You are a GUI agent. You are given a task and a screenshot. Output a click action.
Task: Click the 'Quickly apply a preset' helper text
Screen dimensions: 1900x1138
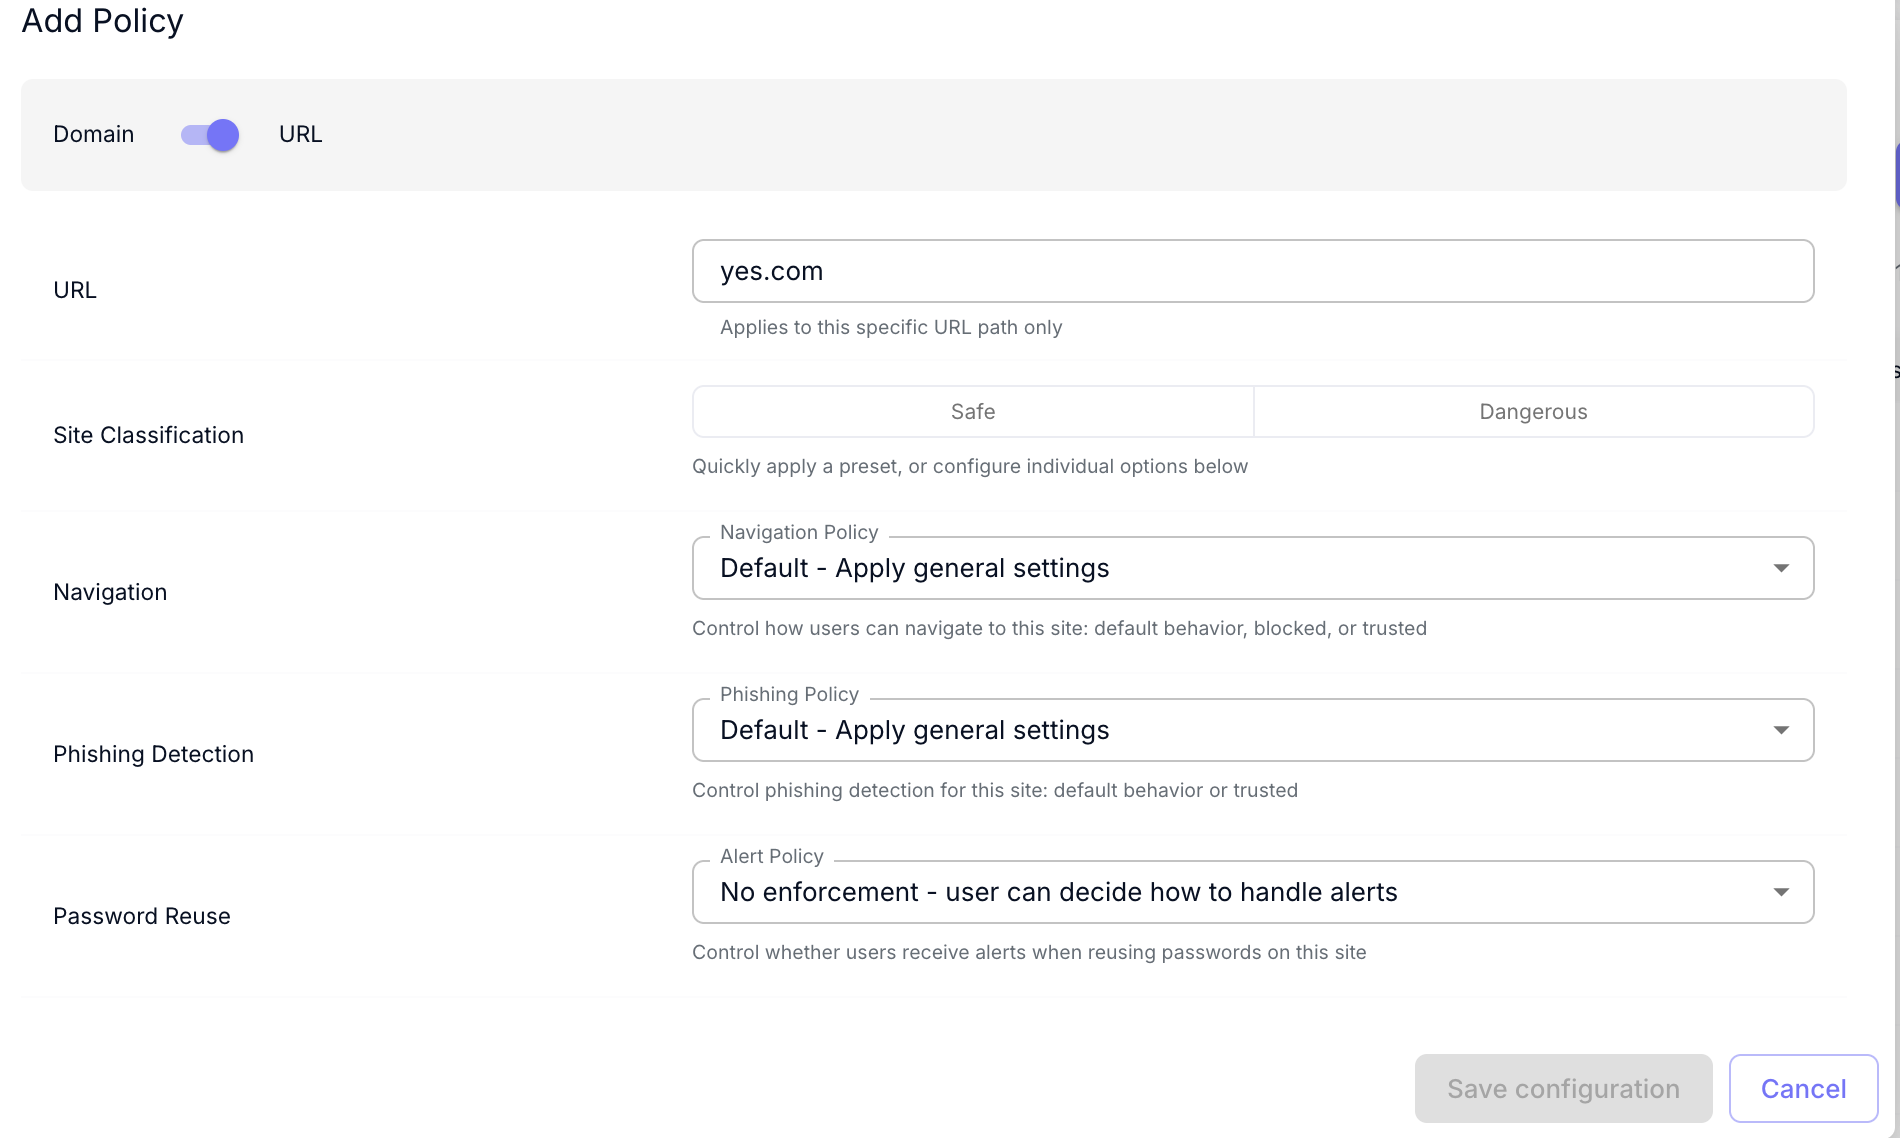pyautogui.click(x=970, y=466)
